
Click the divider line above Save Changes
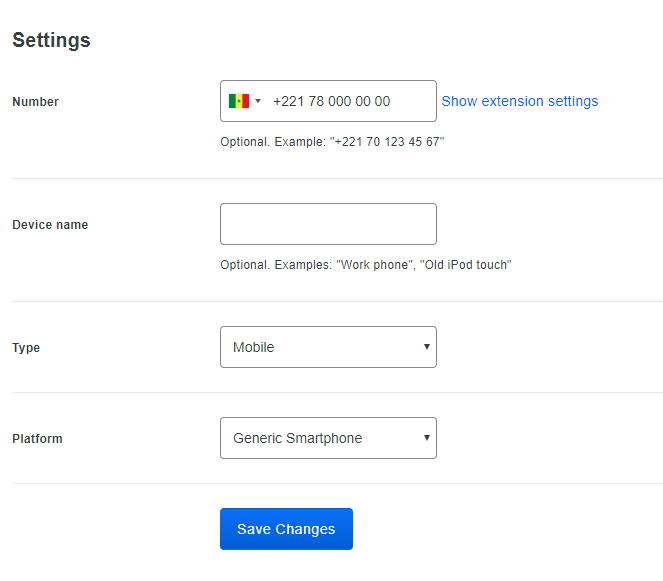point(337,483)
